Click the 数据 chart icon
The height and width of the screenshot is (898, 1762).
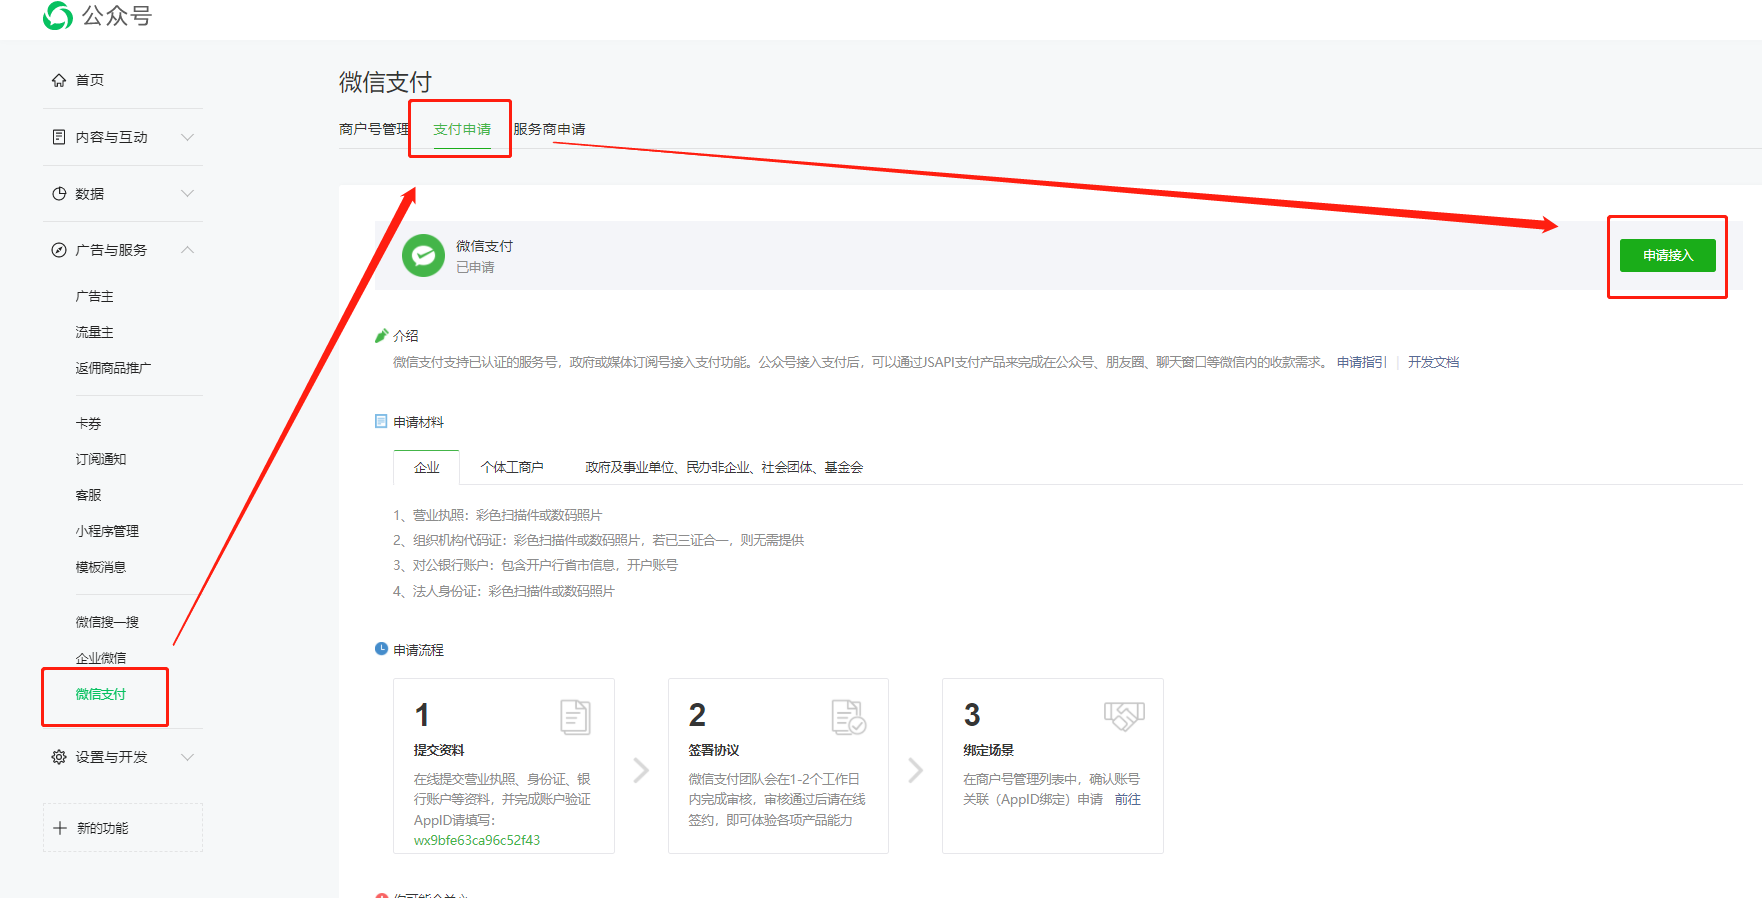59,194
